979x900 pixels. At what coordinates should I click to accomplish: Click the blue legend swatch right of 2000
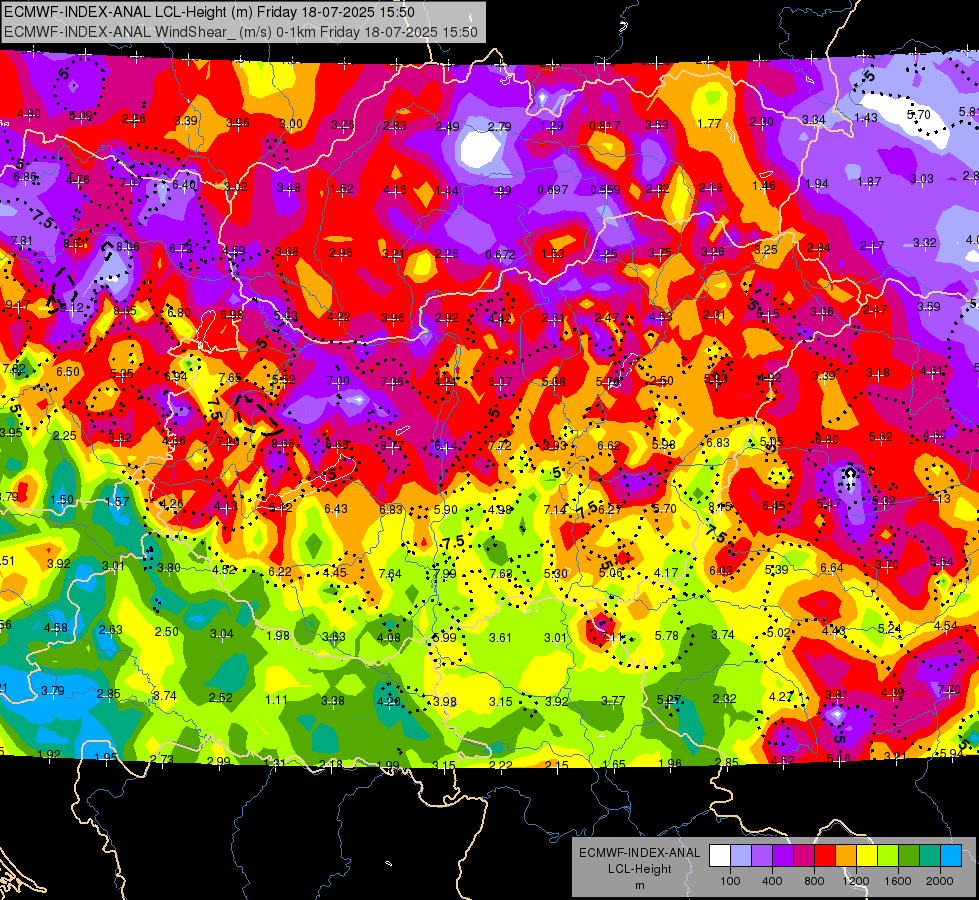pos(951,856)
